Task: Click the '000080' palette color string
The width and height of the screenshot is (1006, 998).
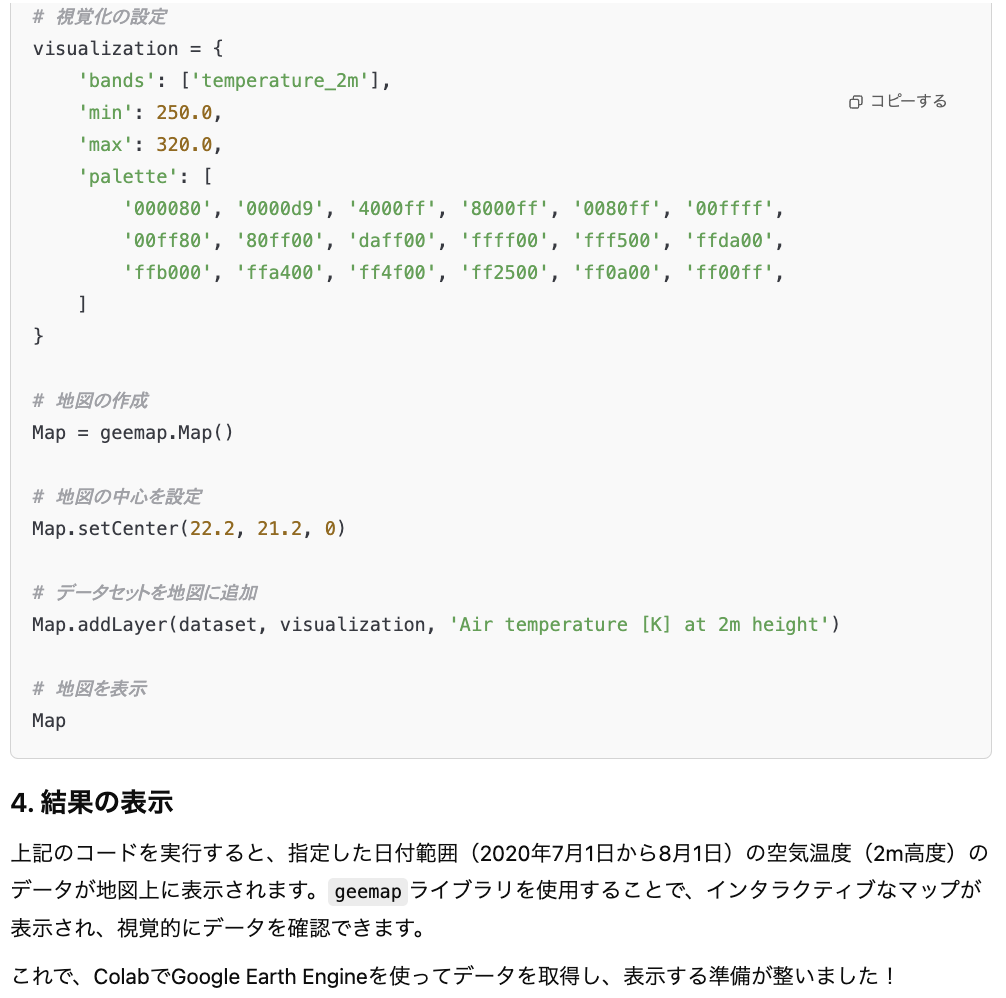Action: coord(167,208)
